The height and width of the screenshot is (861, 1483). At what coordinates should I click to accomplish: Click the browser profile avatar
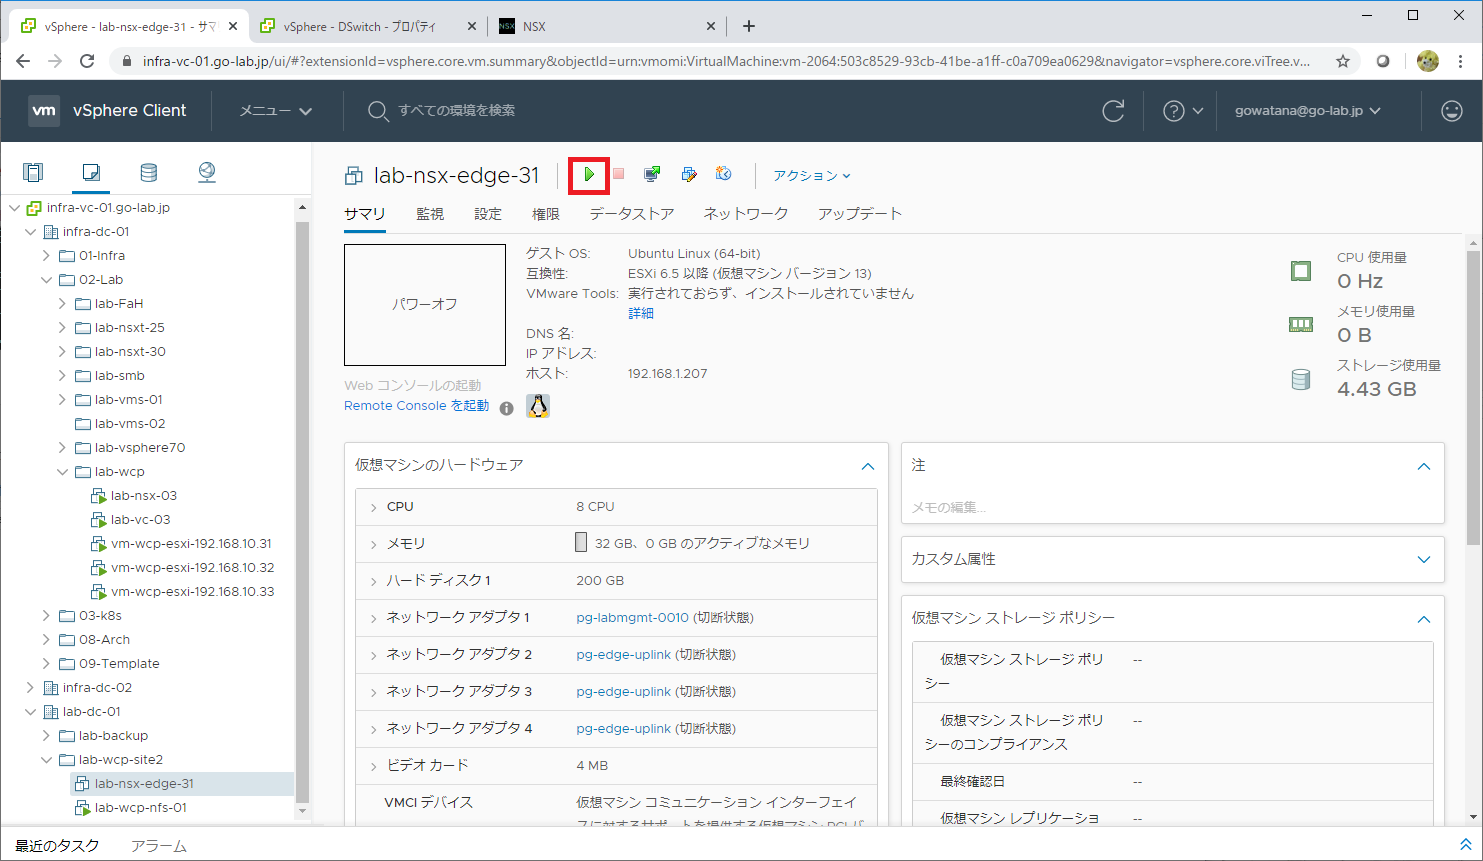pyautogui.click(x=1428, y=61)
